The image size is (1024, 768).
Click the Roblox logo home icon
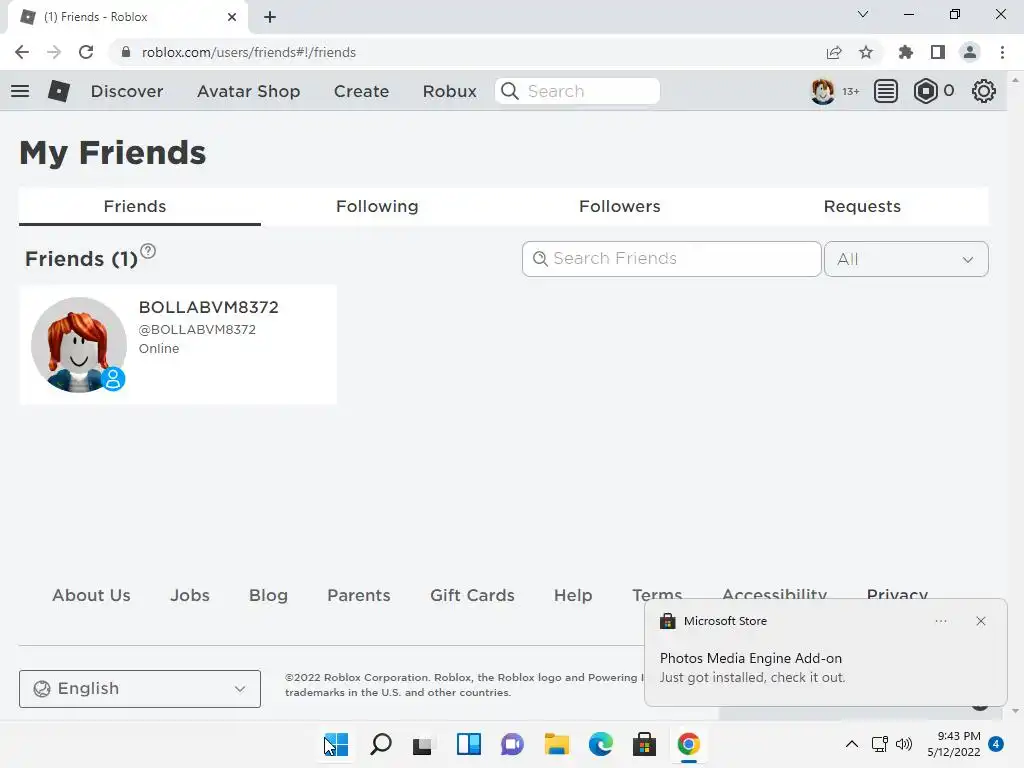[59, 91]
